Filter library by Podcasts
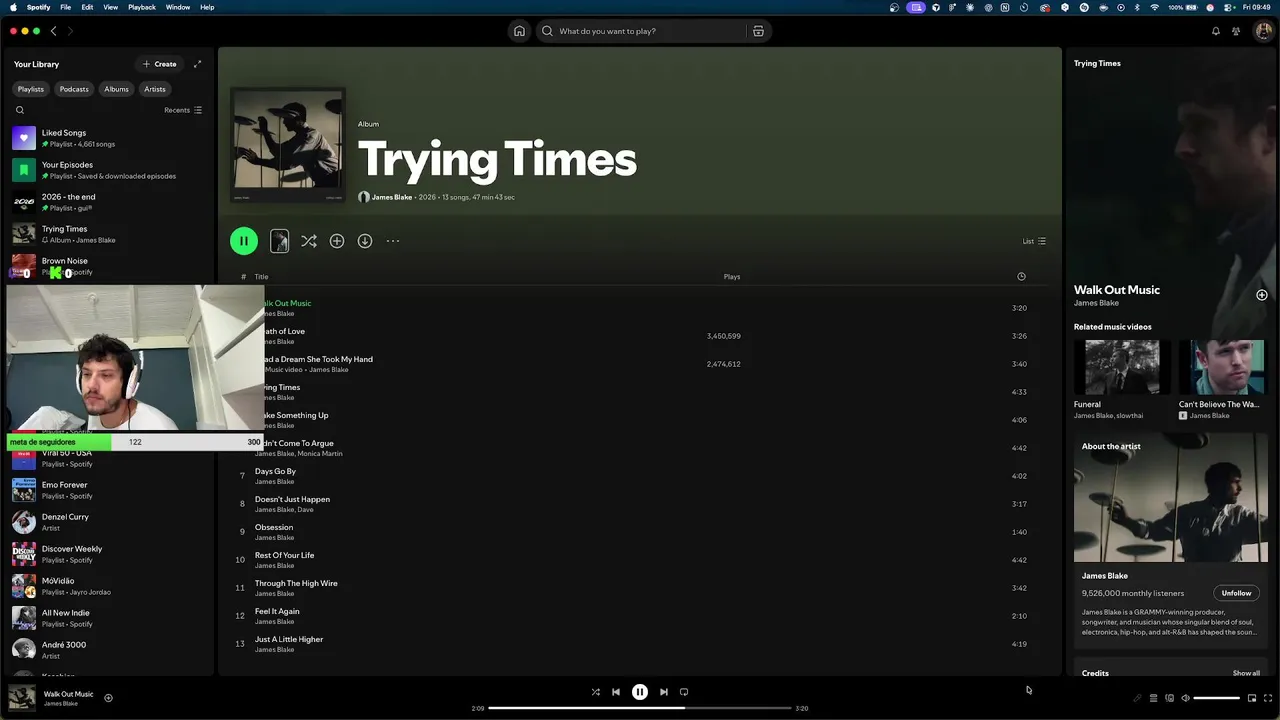Screen dimensions: 1280x720 tap(74, 89)
